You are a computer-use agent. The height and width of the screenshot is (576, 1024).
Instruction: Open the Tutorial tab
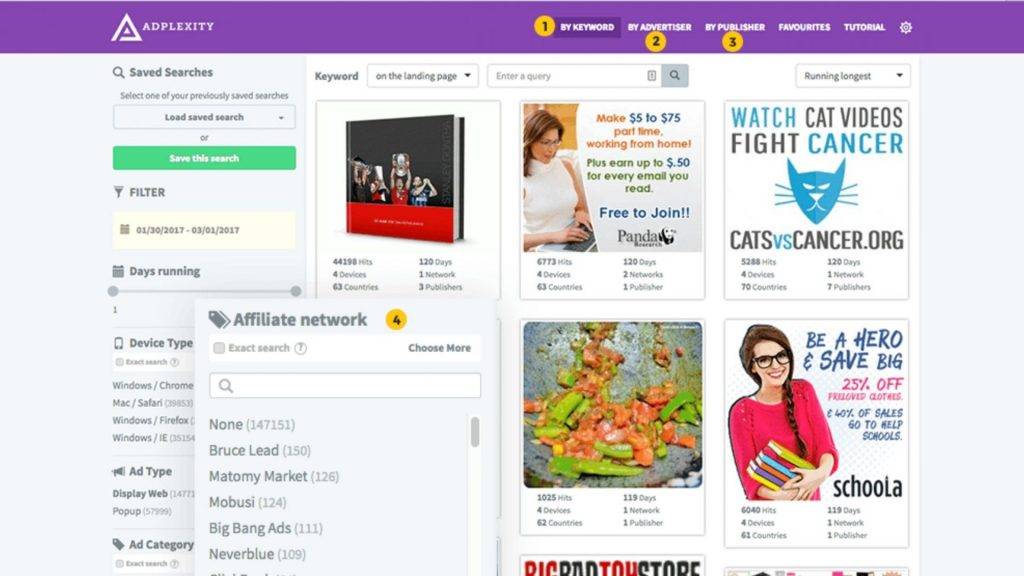pos(864,27)
